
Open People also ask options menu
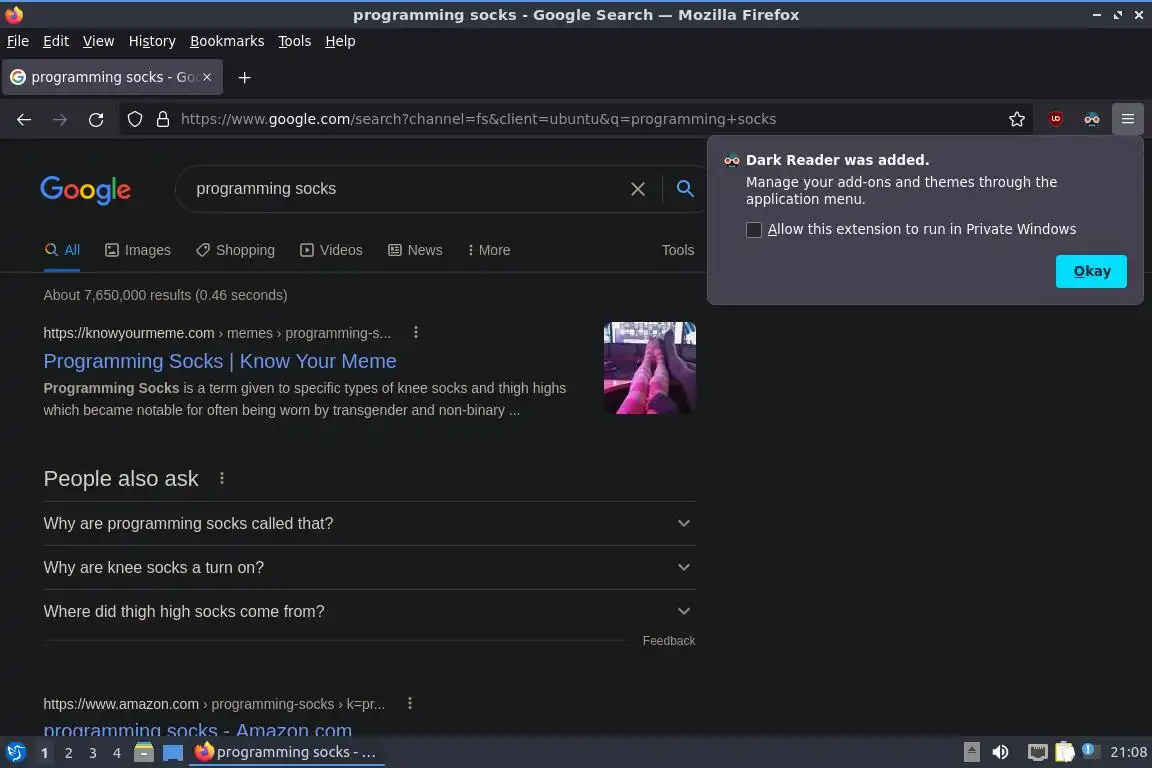pos(222,478)
